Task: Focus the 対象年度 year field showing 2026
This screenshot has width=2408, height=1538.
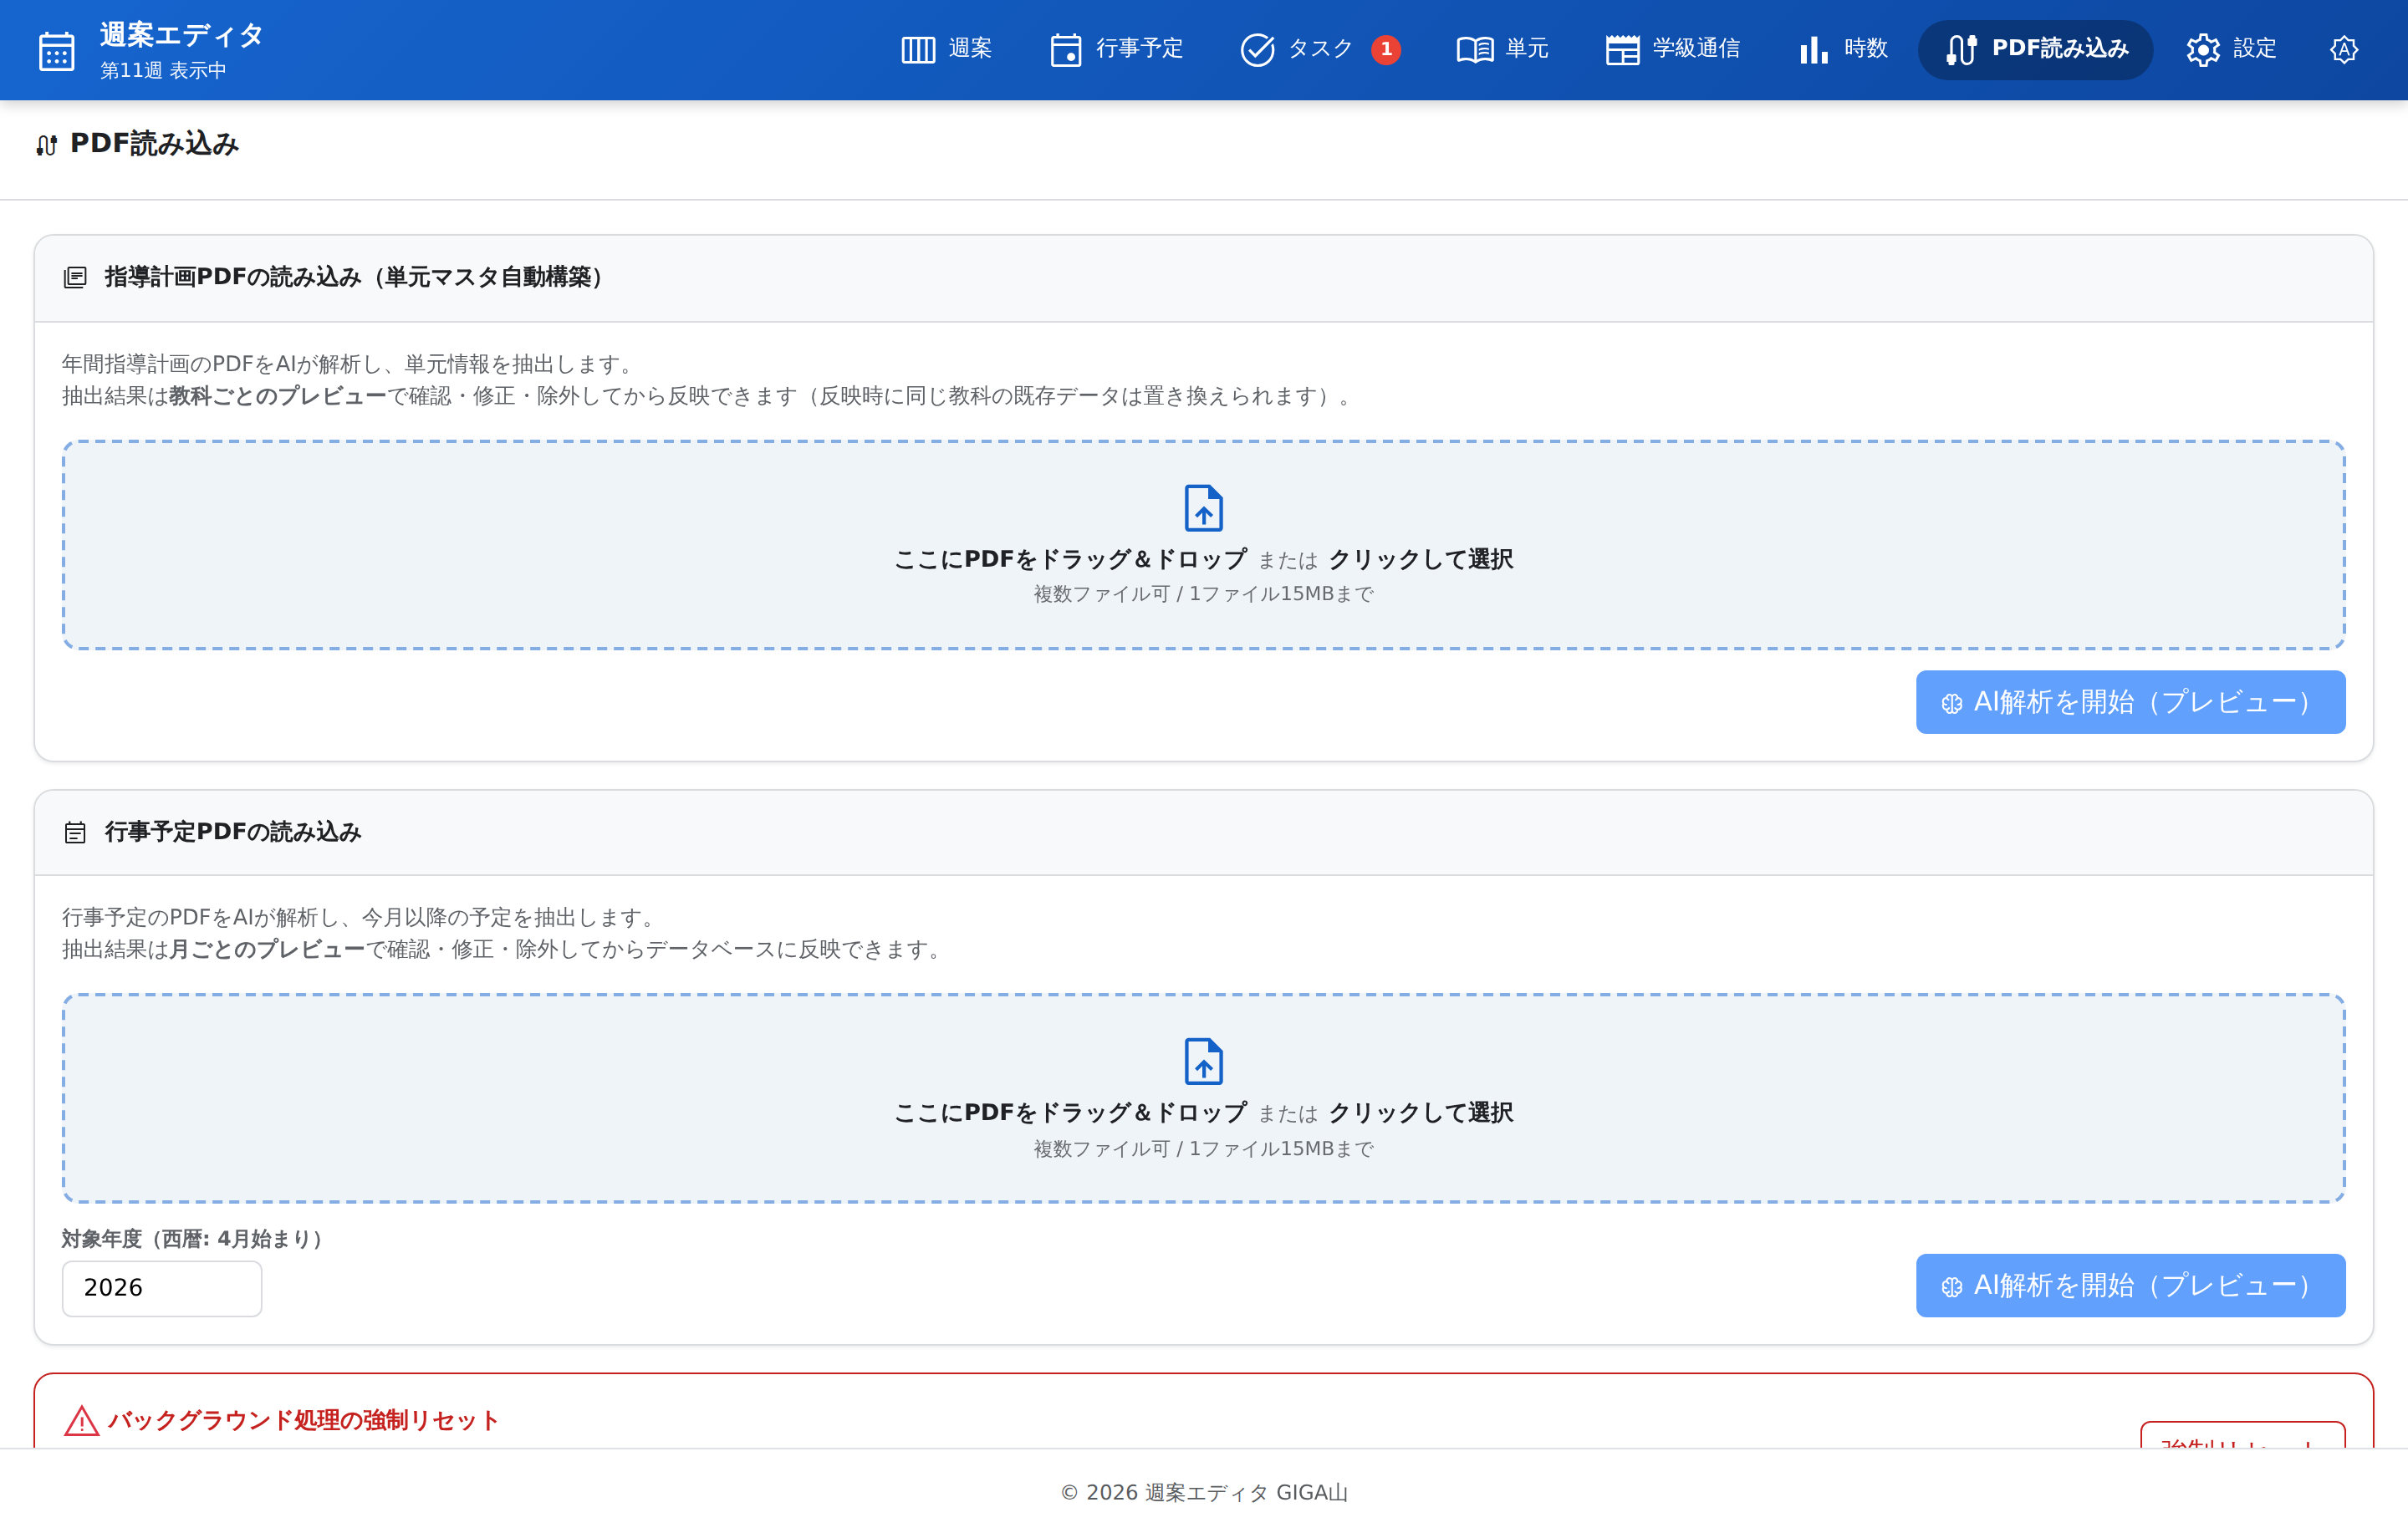Action: [162, 1288]
